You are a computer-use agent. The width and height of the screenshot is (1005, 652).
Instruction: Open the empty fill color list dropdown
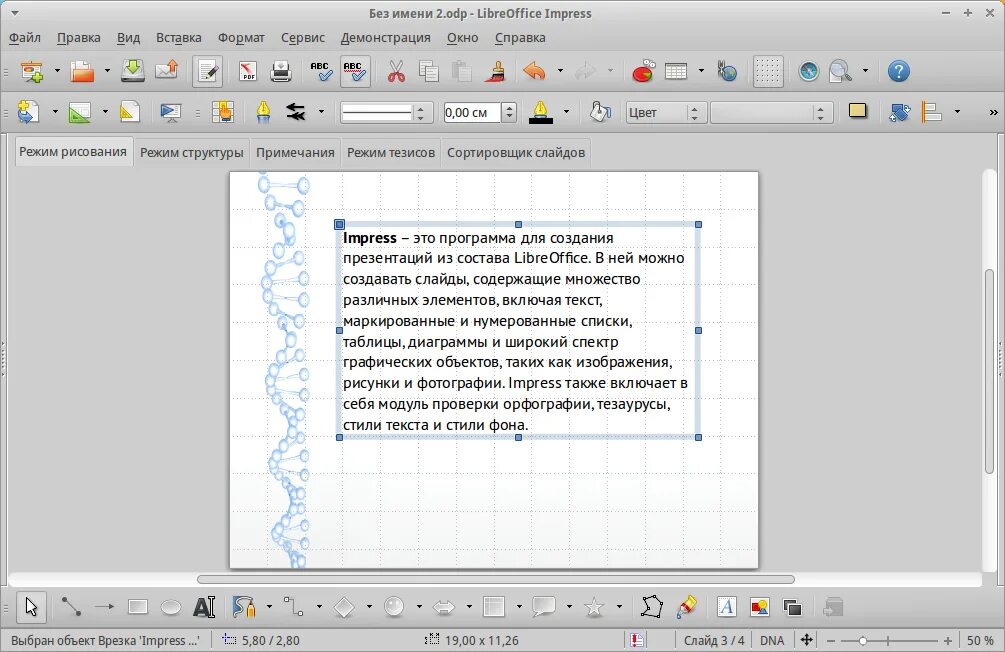[x=772, y=113]
